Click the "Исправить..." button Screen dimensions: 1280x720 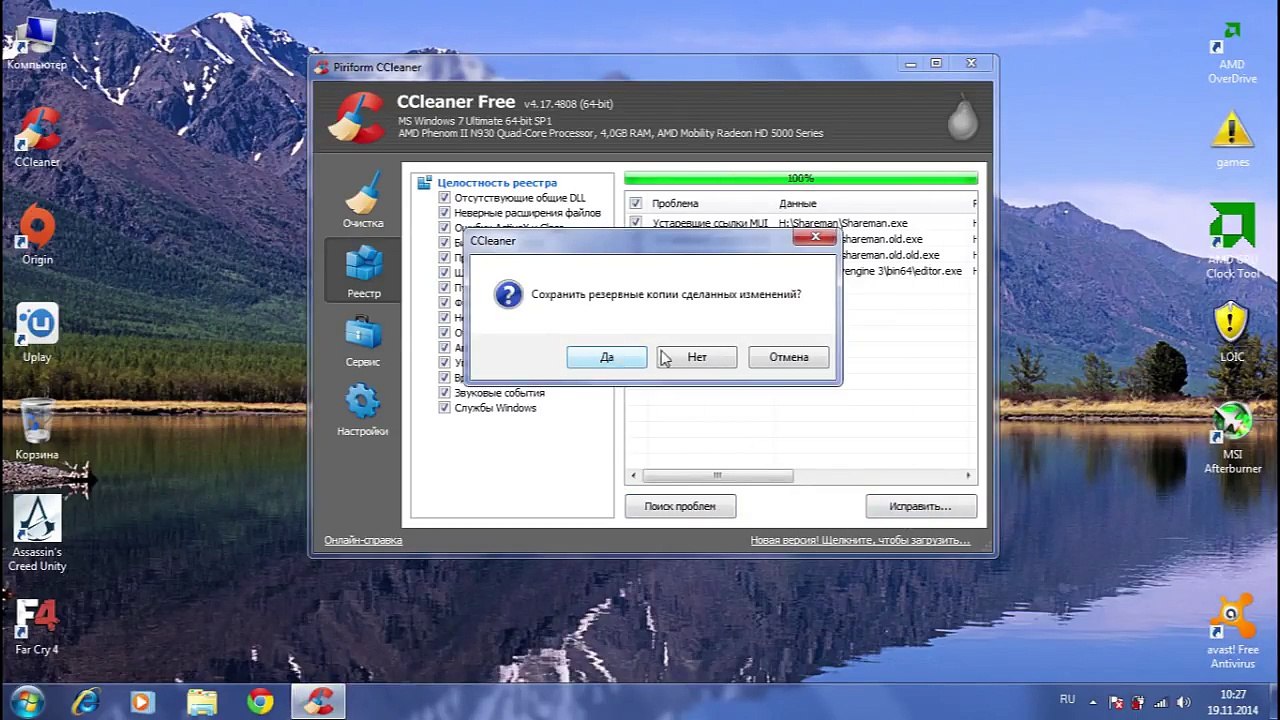[x=920, y=506]
